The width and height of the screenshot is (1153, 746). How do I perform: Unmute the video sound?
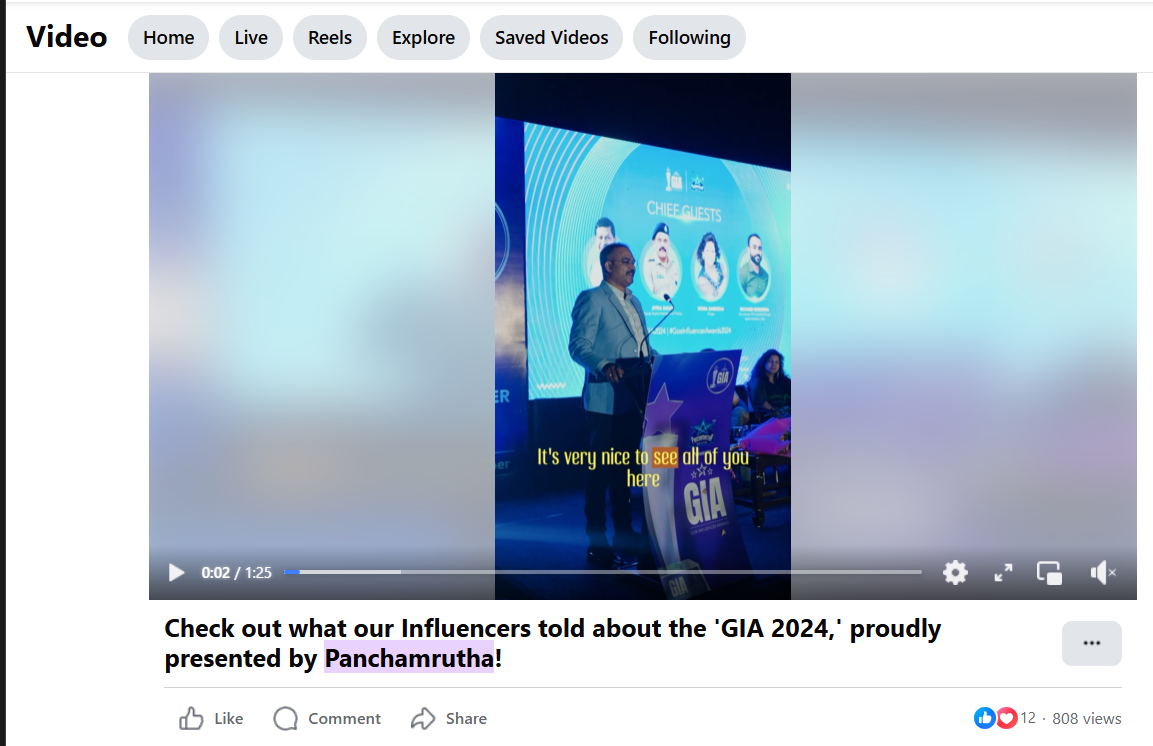(1103, 573)
